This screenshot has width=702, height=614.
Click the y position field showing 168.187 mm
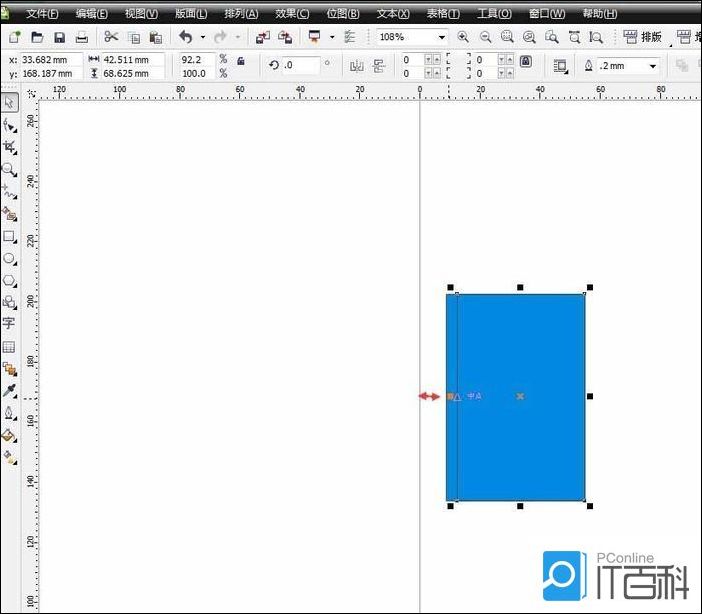51,73
